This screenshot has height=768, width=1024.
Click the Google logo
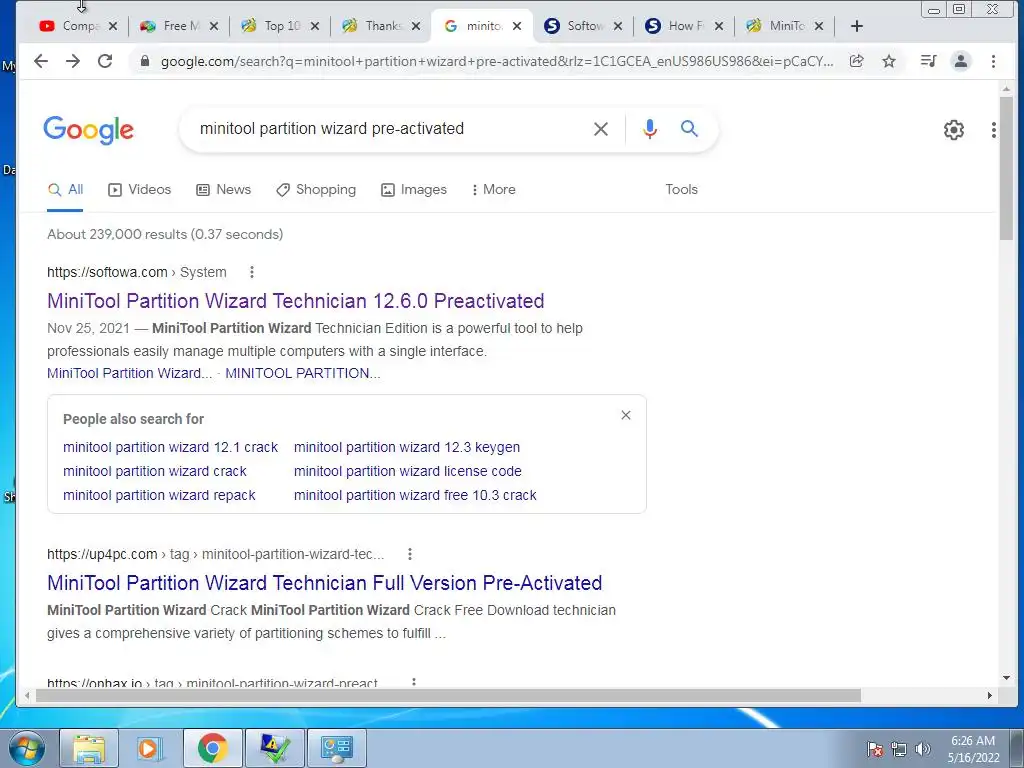[x=89, y=130]
